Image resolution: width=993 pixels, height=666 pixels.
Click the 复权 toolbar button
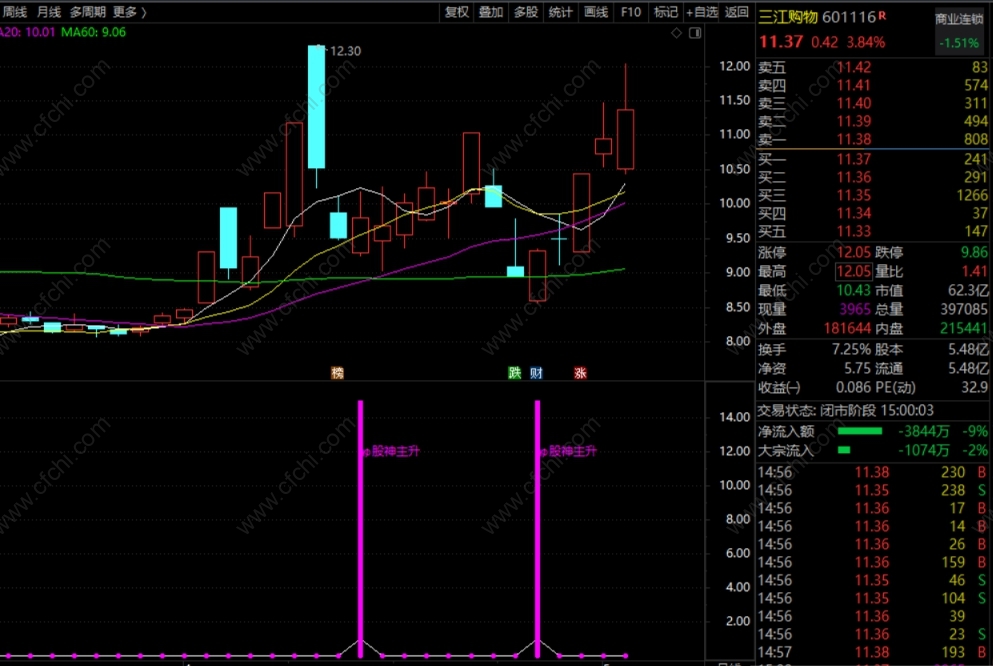point(457,12)
